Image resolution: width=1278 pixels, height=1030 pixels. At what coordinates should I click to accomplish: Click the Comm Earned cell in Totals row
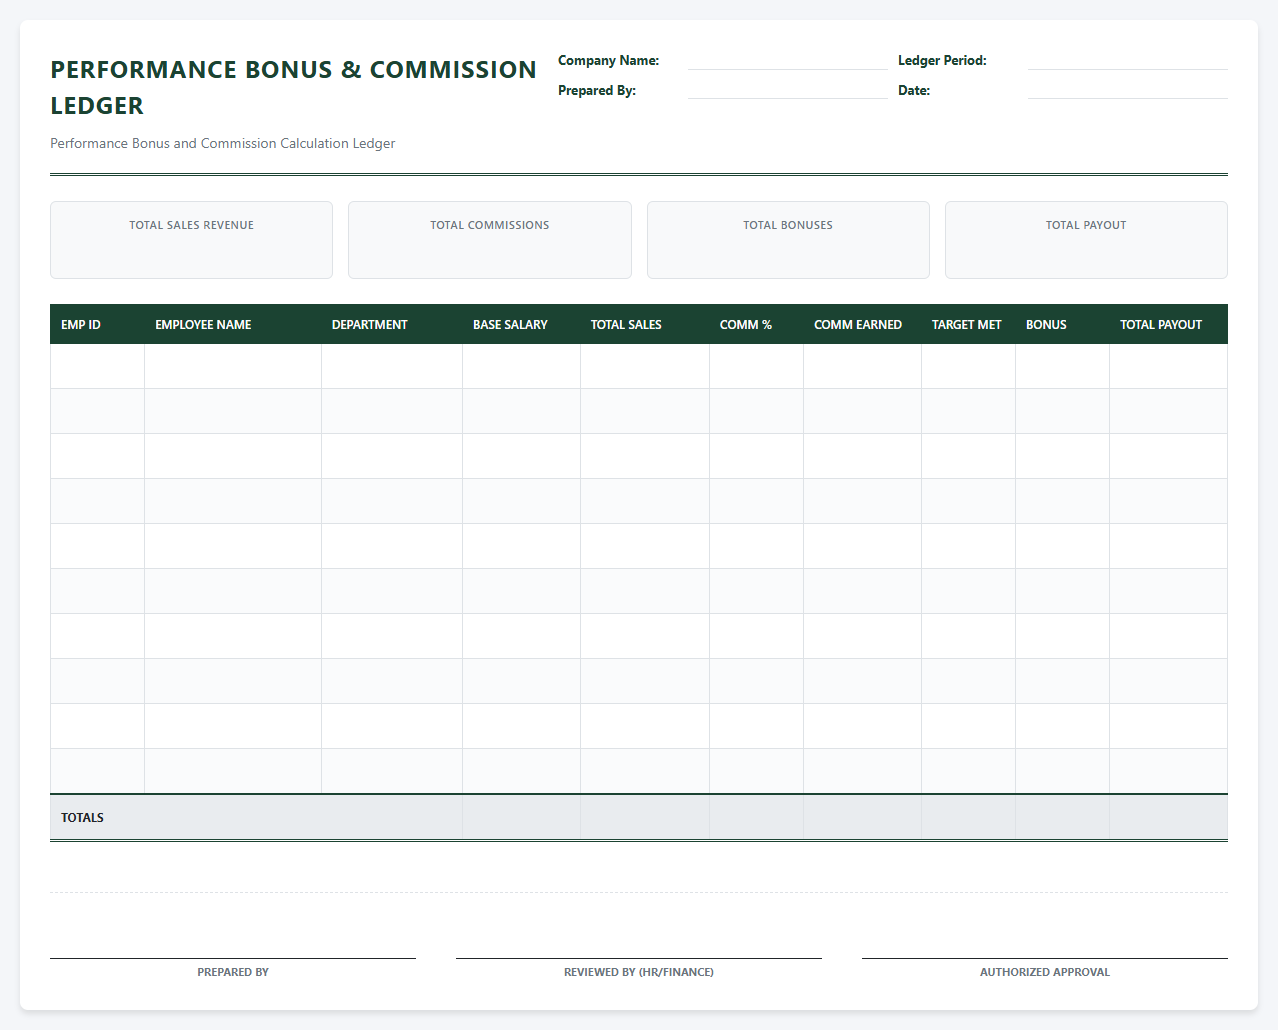click(x=862, y=817)
